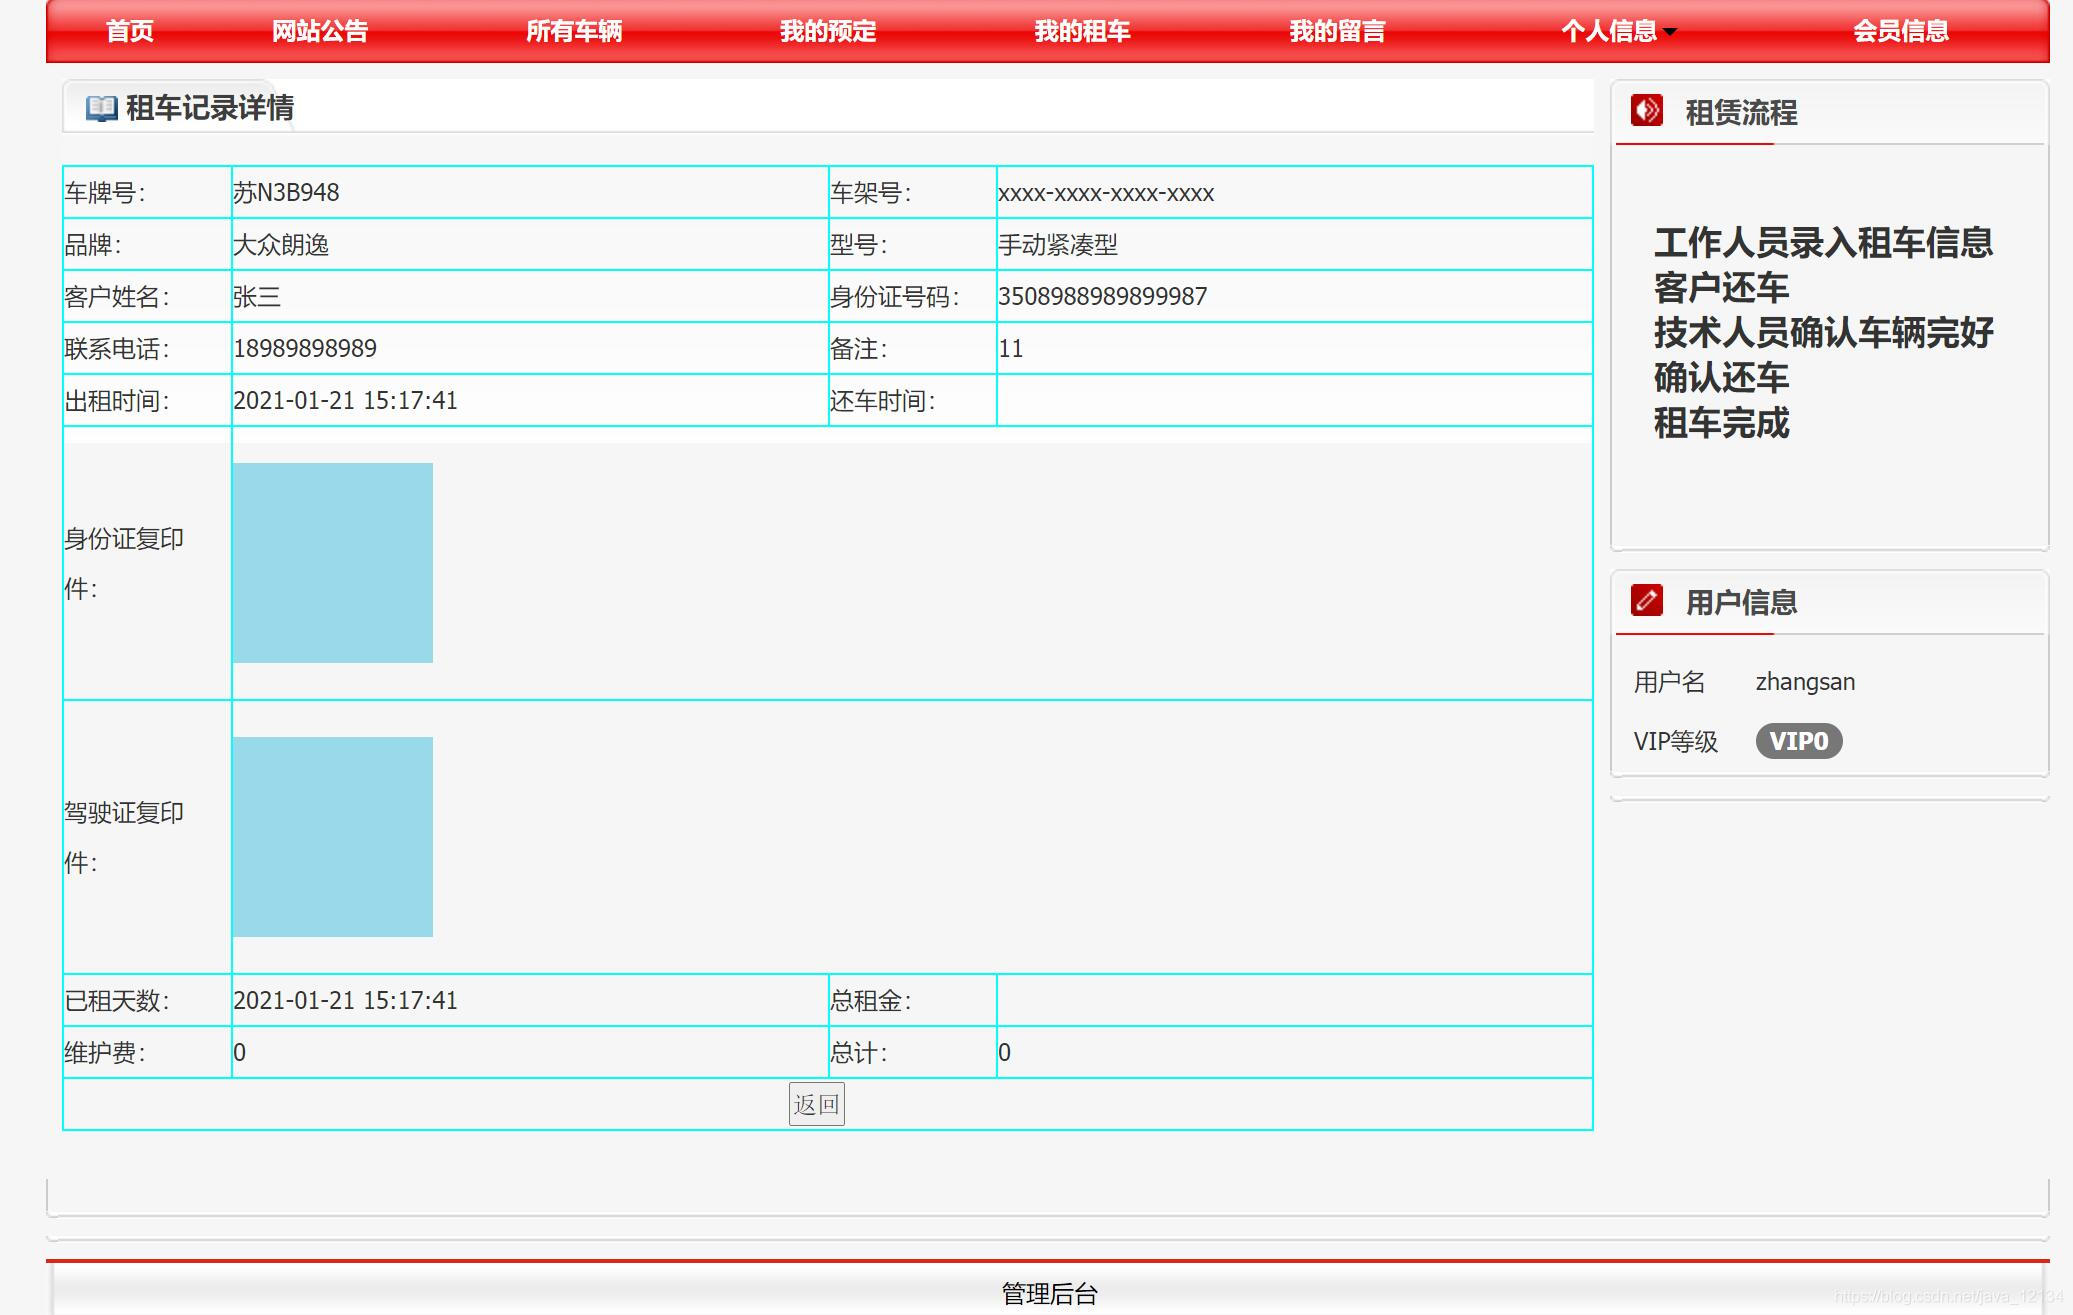Click the red 租赁流程 panel icon
This screenshot has width=2073, height=1315.
pyautogui.click(x=1646, y=110)
